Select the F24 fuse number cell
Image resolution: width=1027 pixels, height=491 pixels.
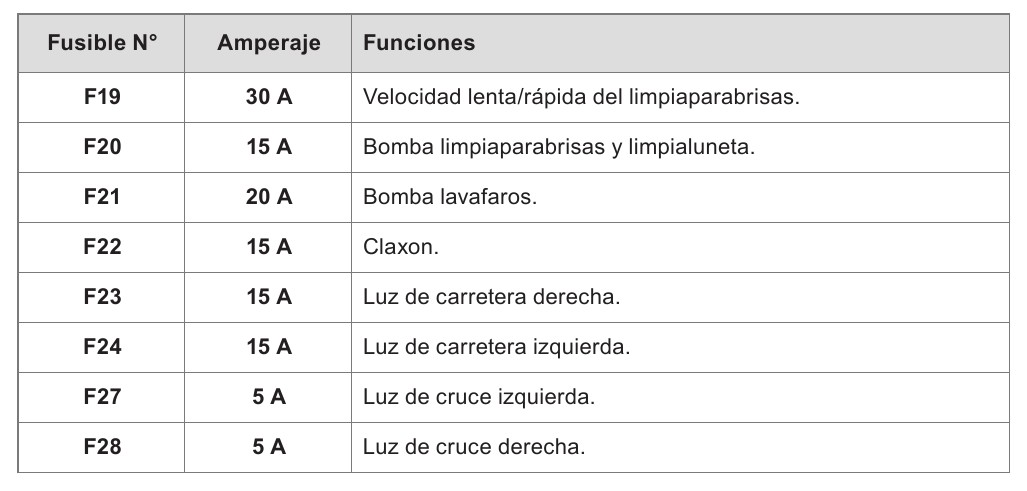pyautogui.click(x=101, y=348)
